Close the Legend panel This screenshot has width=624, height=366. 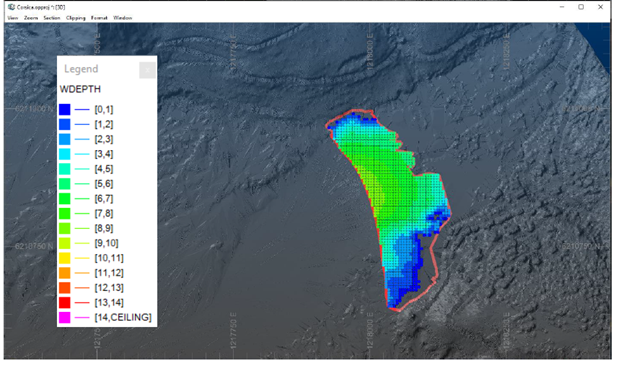(x=147, y=70)
